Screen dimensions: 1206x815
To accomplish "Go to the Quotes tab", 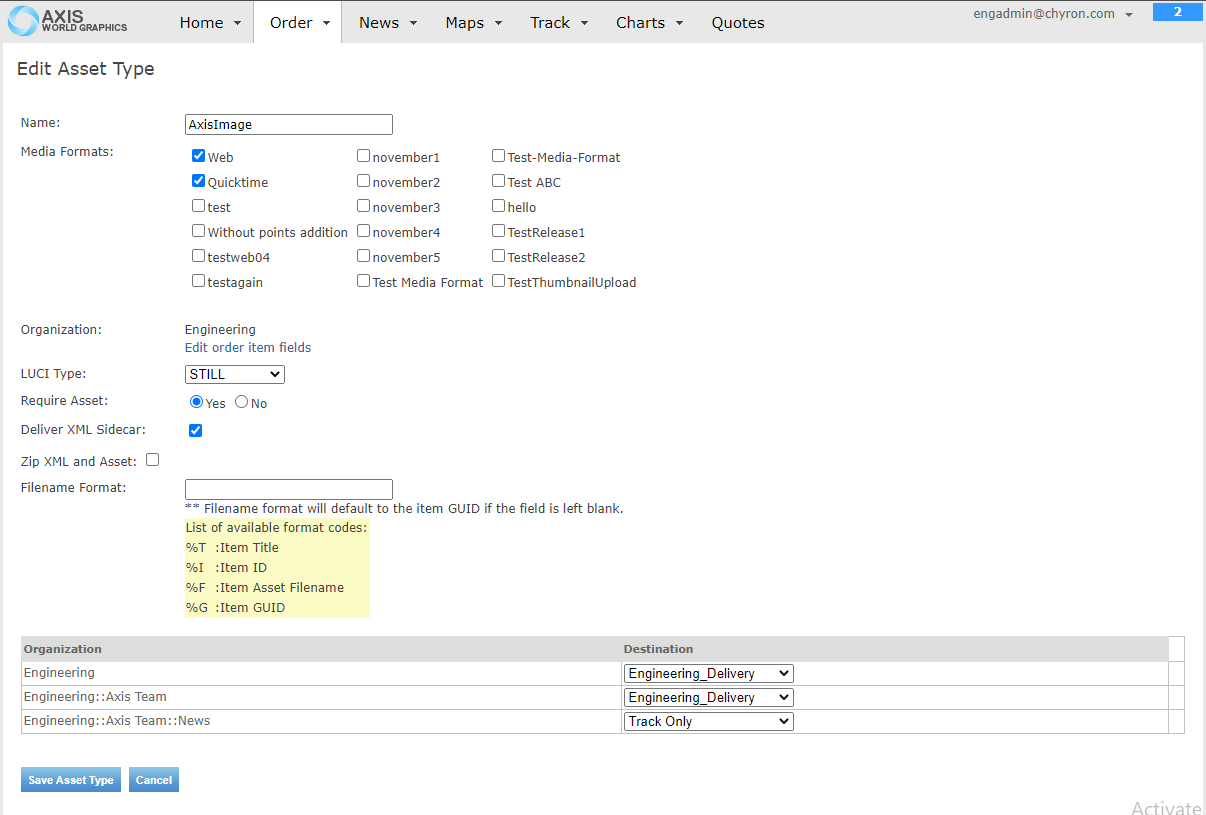I will (738, 22).
